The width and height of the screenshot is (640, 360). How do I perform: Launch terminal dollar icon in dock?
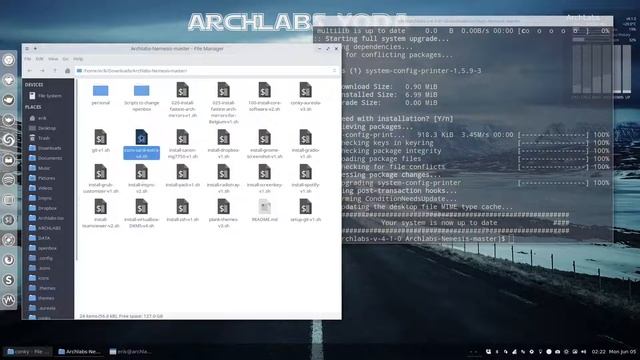pos(9,220)
